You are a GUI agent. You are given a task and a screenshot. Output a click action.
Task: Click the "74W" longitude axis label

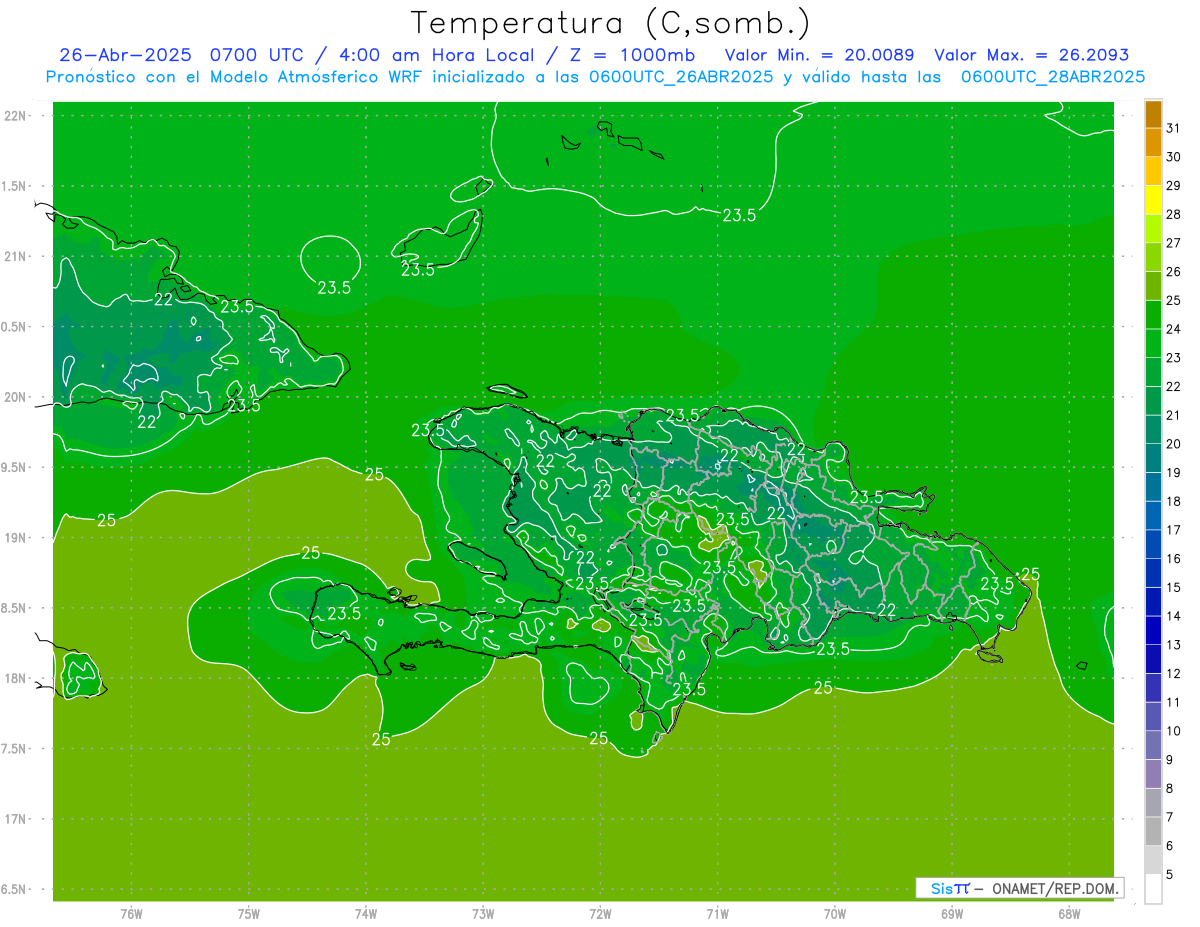pos(366,913)
